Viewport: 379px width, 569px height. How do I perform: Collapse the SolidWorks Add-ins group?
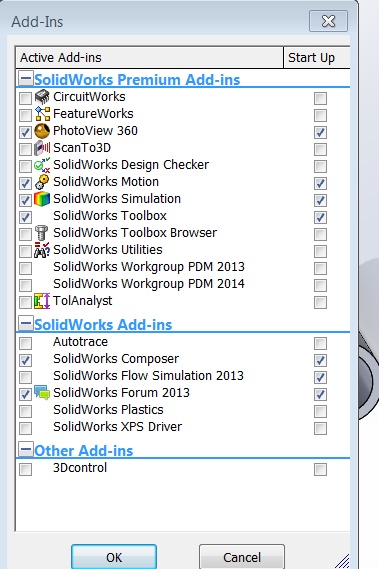coord(25,323)
